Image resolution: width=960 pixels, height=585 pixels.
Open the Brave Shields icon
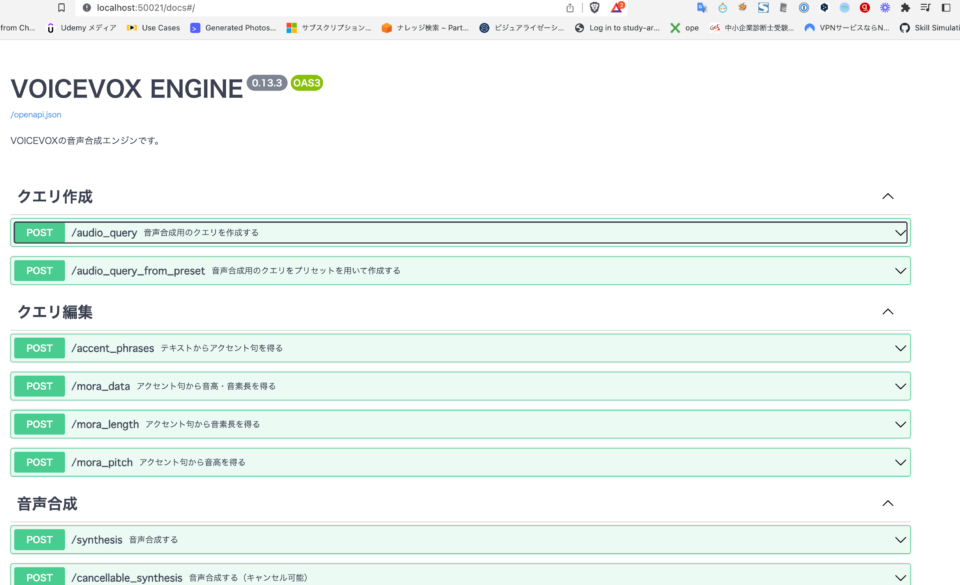click(x=595, y=8)
